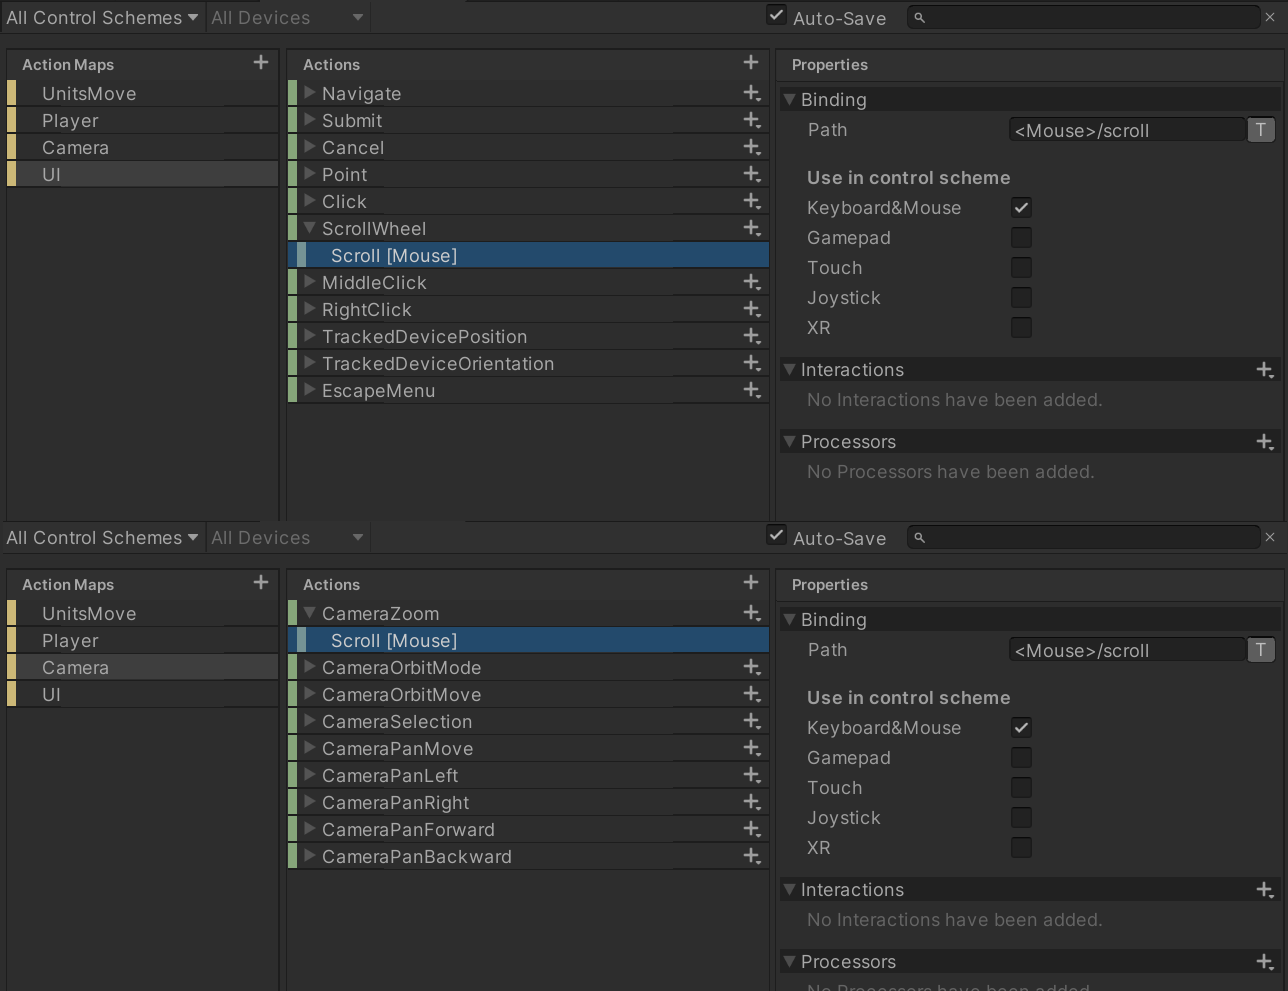Viewport: 1288px width, 991px height.
Task: Click the plus icon beside EscapeMenu
Action: [x=751, y=390]
